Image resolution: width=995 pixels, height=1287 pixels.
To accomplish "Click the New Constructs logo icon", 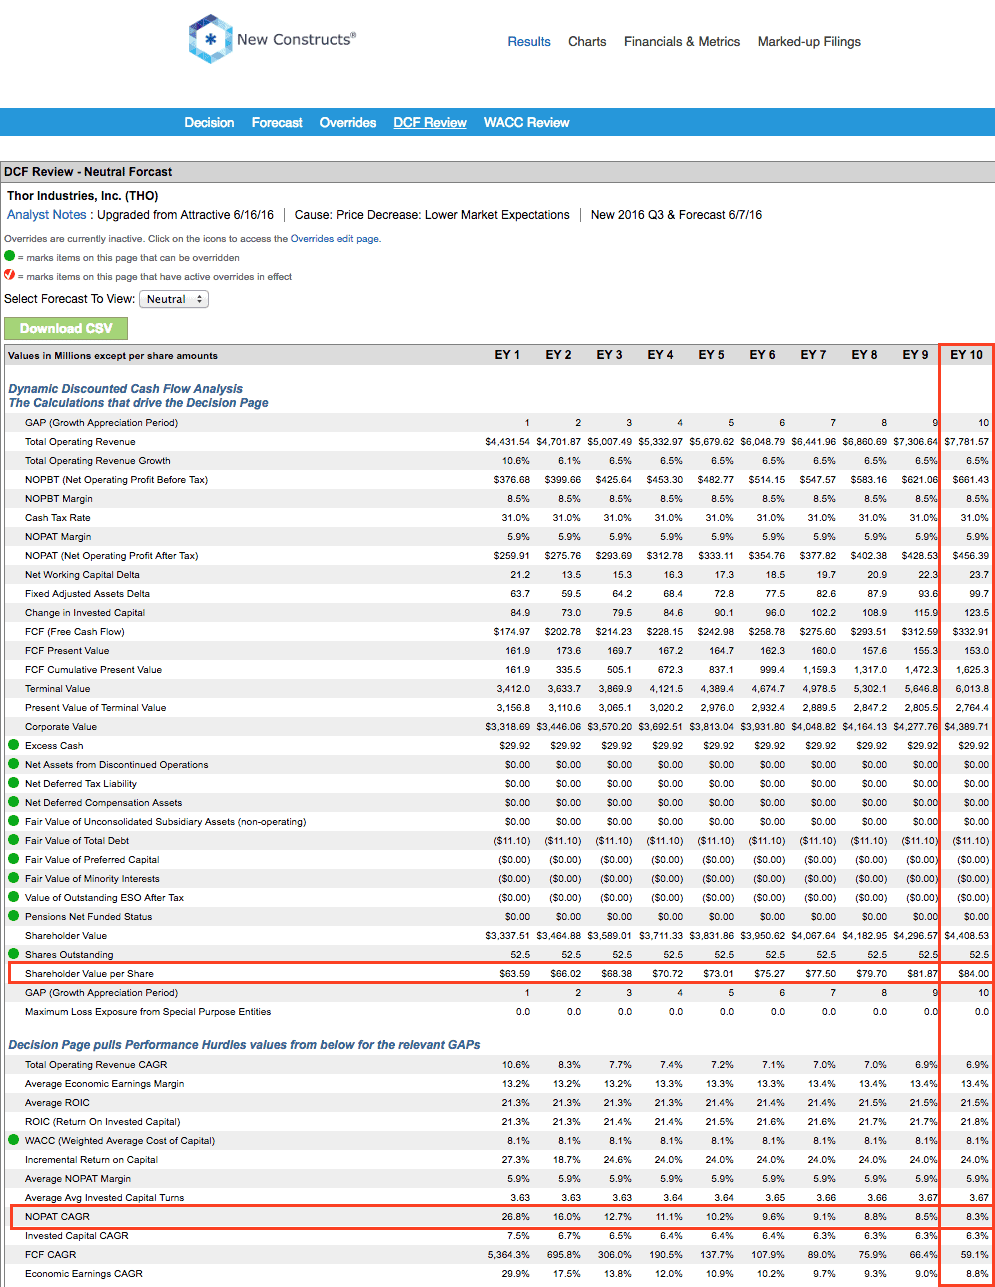I will [x=210, y=40].
